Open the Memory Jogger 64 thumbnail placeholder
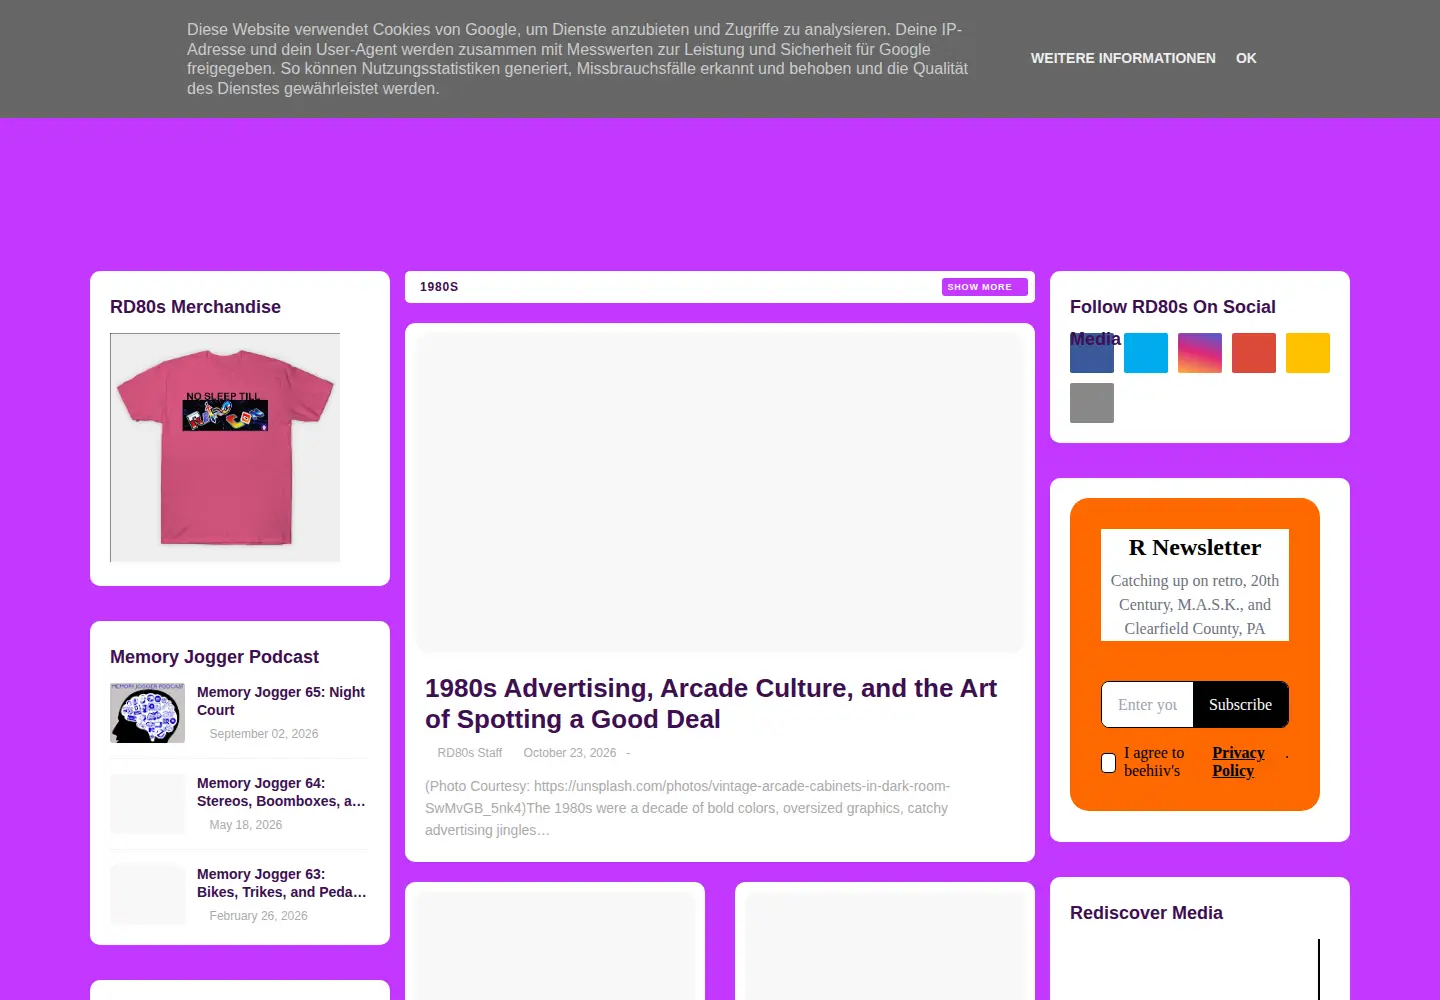The image size is (1440, 1000). [148, 804]
